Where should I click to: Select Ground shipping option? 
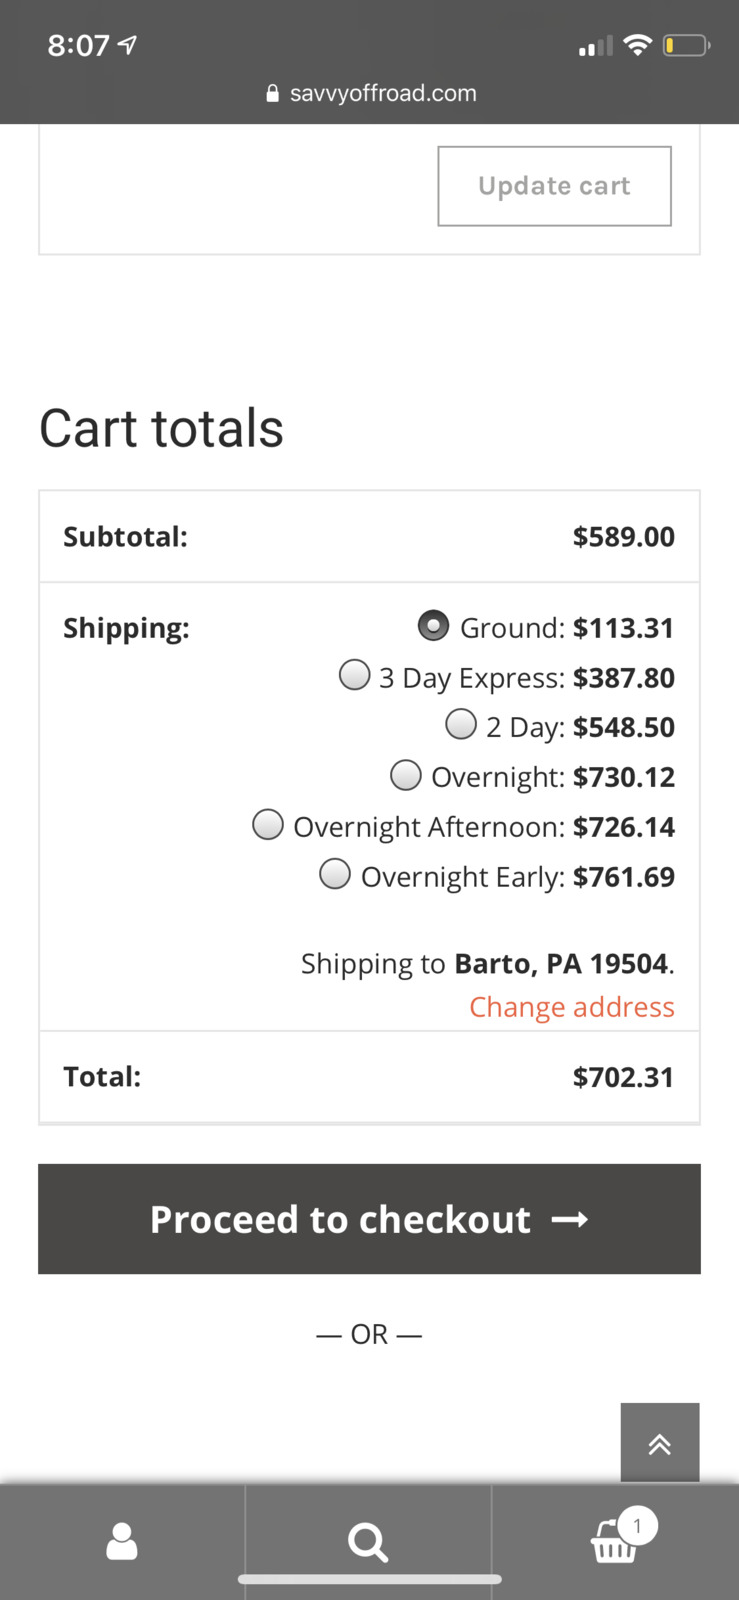(433, 626)
